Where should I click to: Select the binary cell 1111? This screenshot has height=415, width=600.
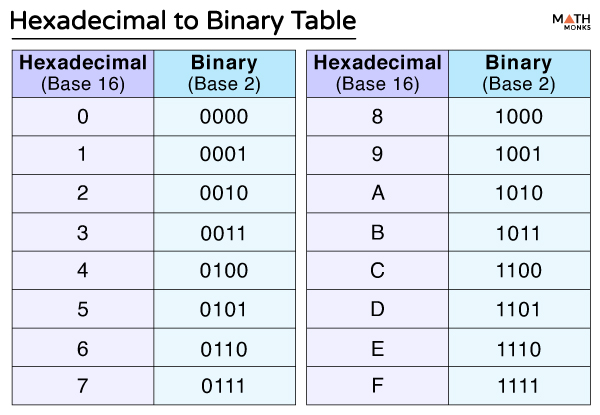(x=519, y=386)
